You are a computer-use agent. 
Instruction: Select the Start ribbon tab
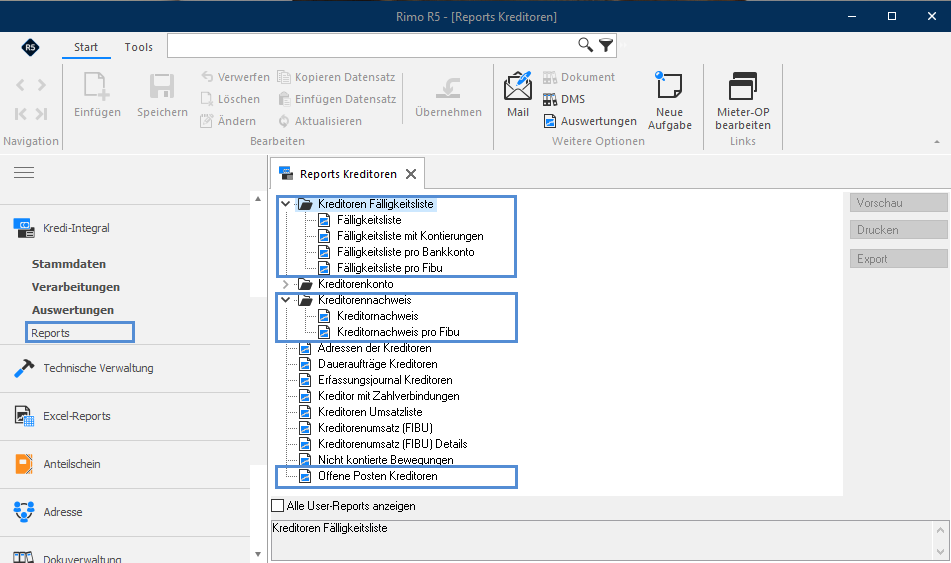coord(86,47)
